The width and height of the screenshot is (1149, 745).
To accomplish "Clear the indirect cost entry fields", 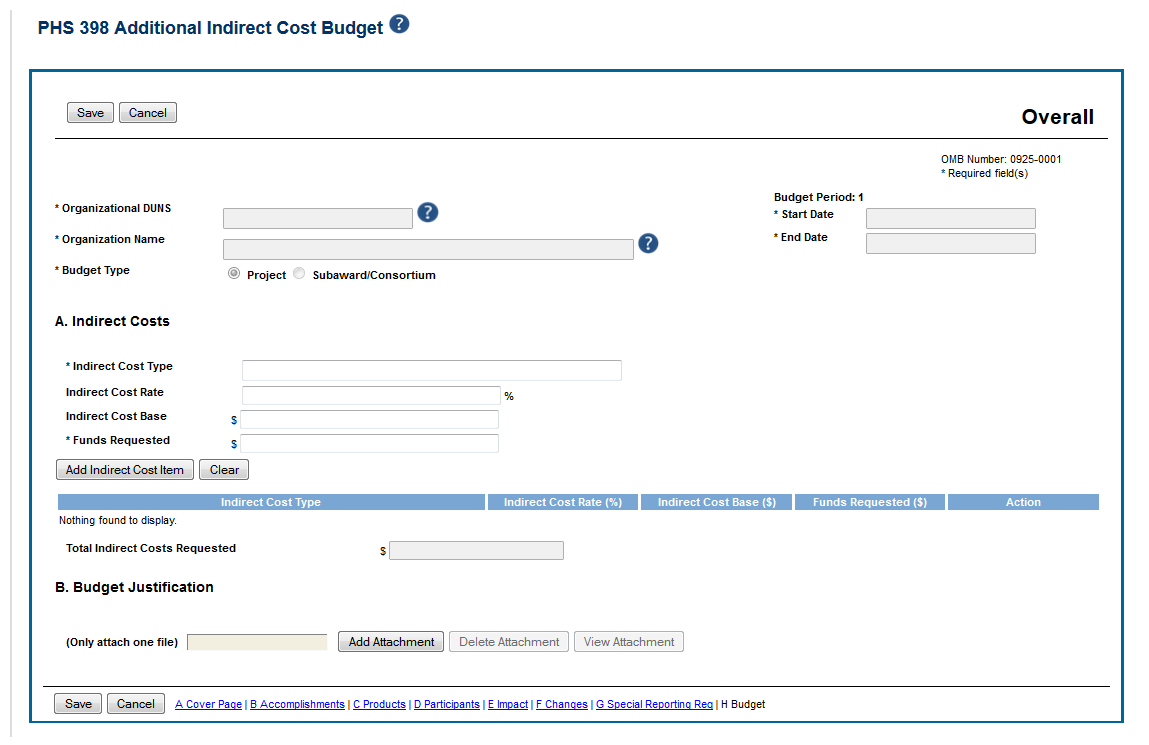I will click(224, 470).
